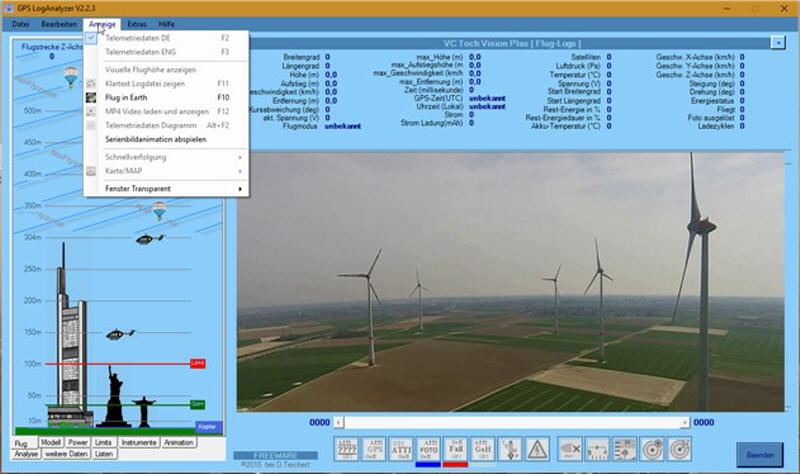This screenshot has width=800, height=474.
Task: Switch to the Limits tab
Action: tap(104, 442)
